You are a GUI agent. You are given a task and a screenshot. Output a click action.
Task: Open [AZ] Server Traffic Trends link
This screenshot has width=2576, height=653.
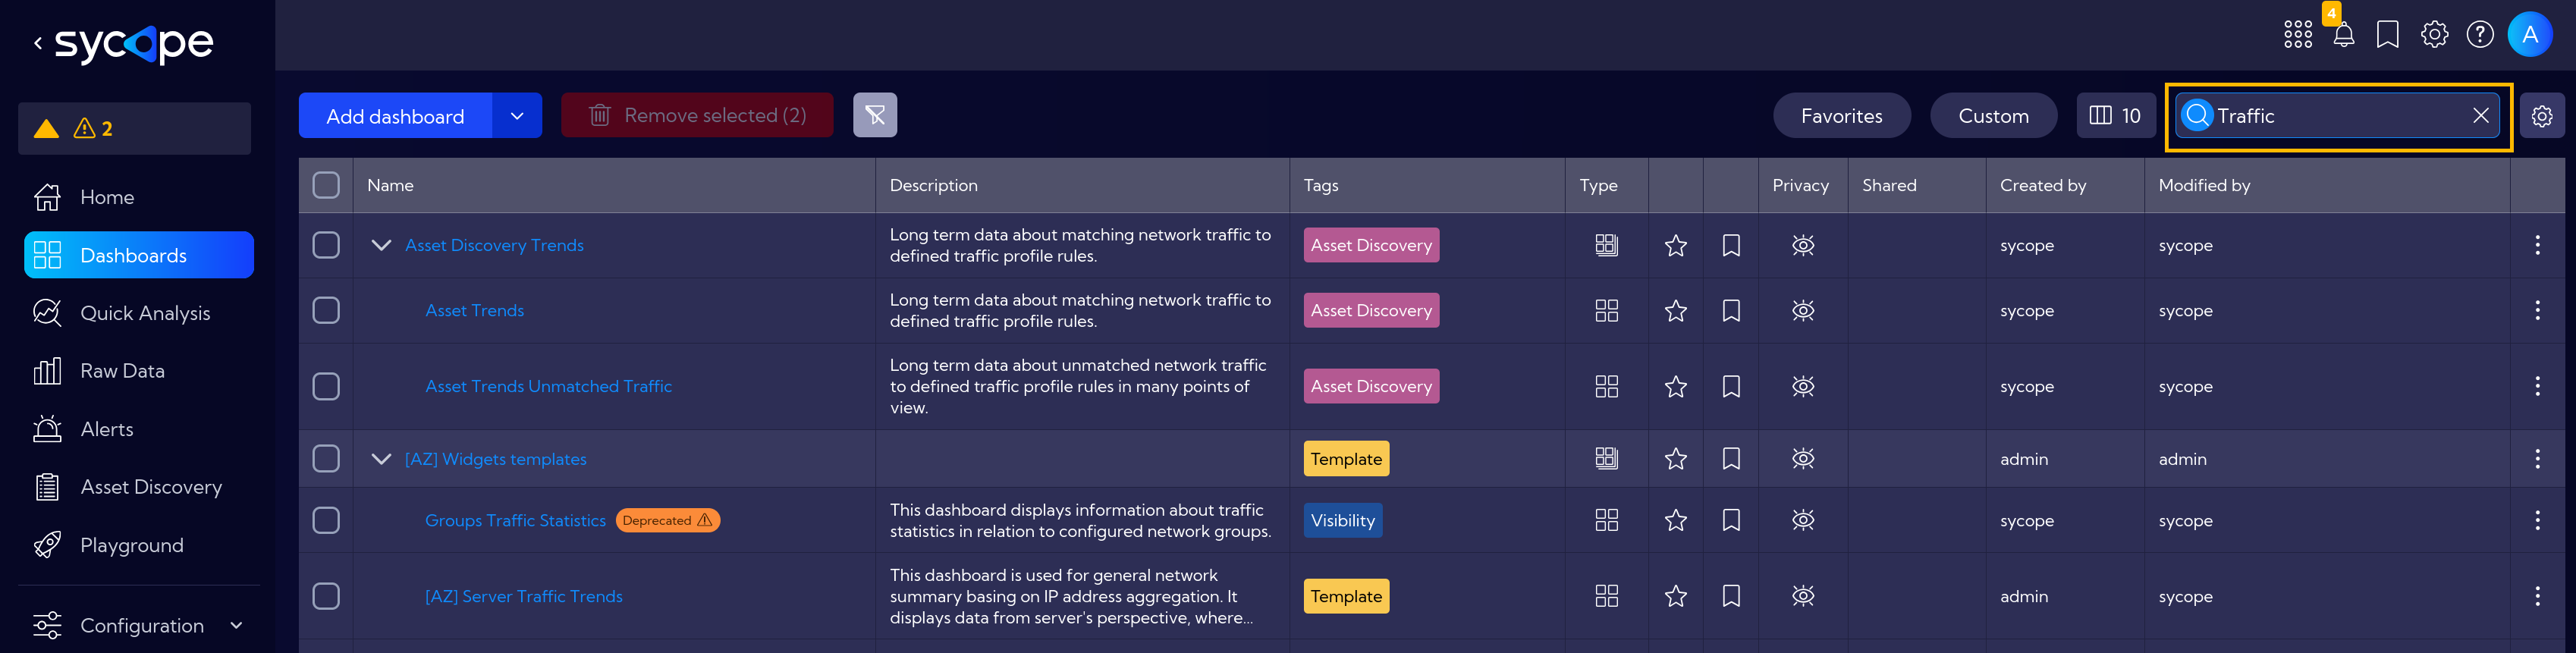tap(523, 596)
